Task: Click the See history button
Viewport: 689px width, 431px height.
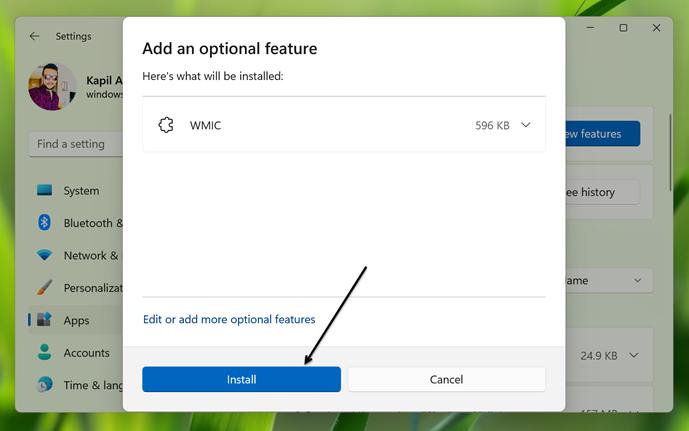Action: pyautogui.click(x=598, y=192)
